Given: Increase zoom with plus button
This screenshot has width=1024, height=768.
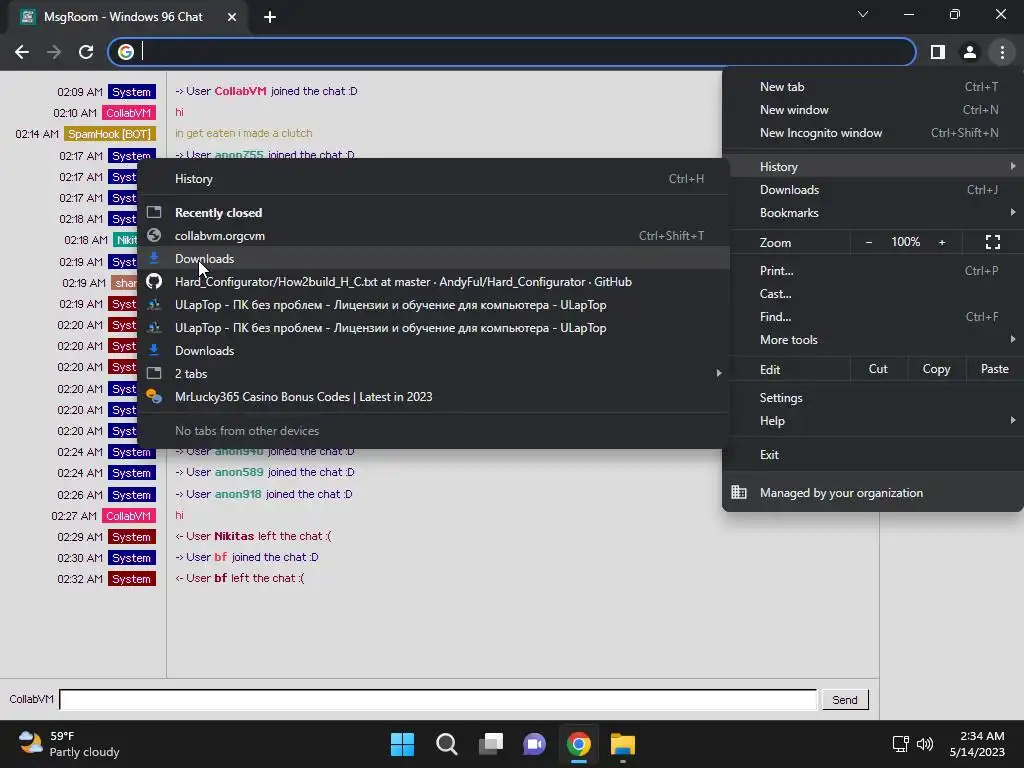Looking at the screenshot, I should click(x=942, y=242).
